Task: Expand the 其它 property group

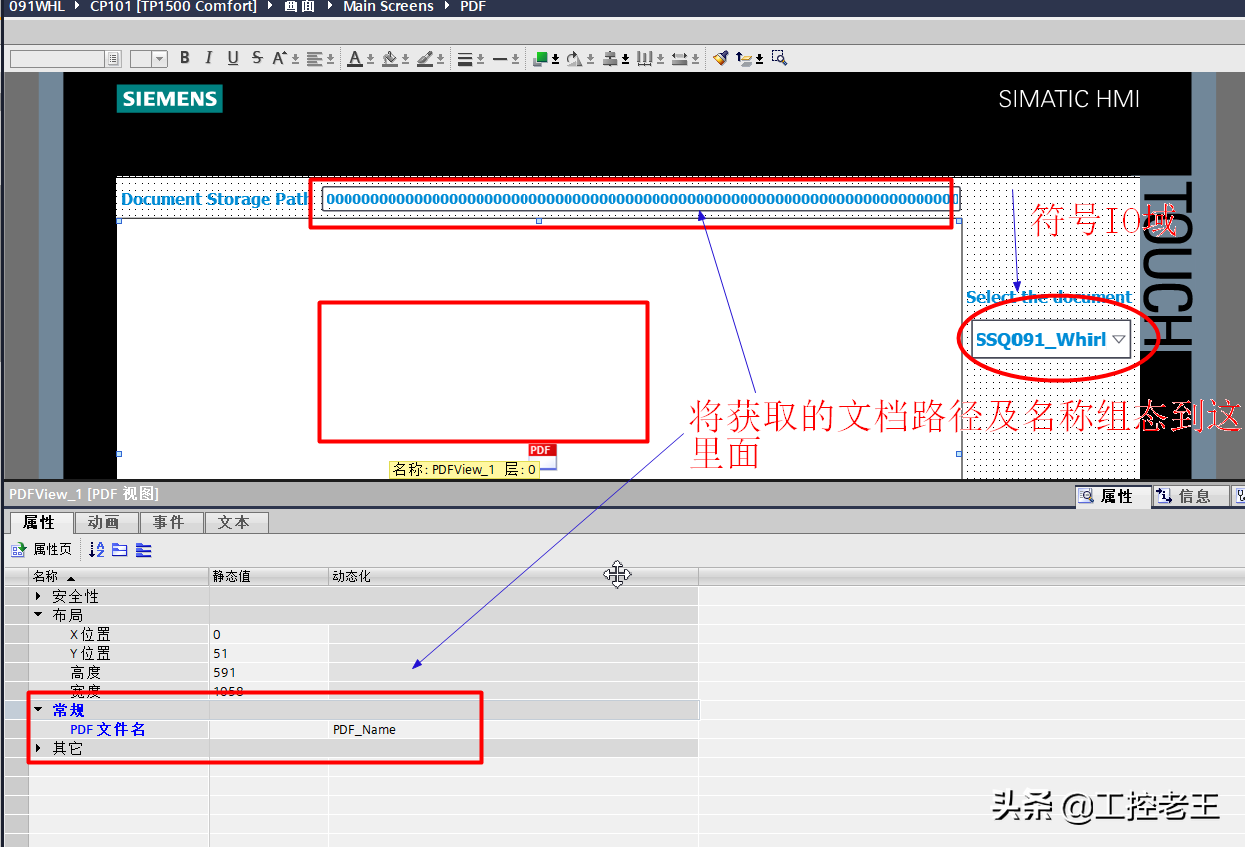Action: (38, 748)
